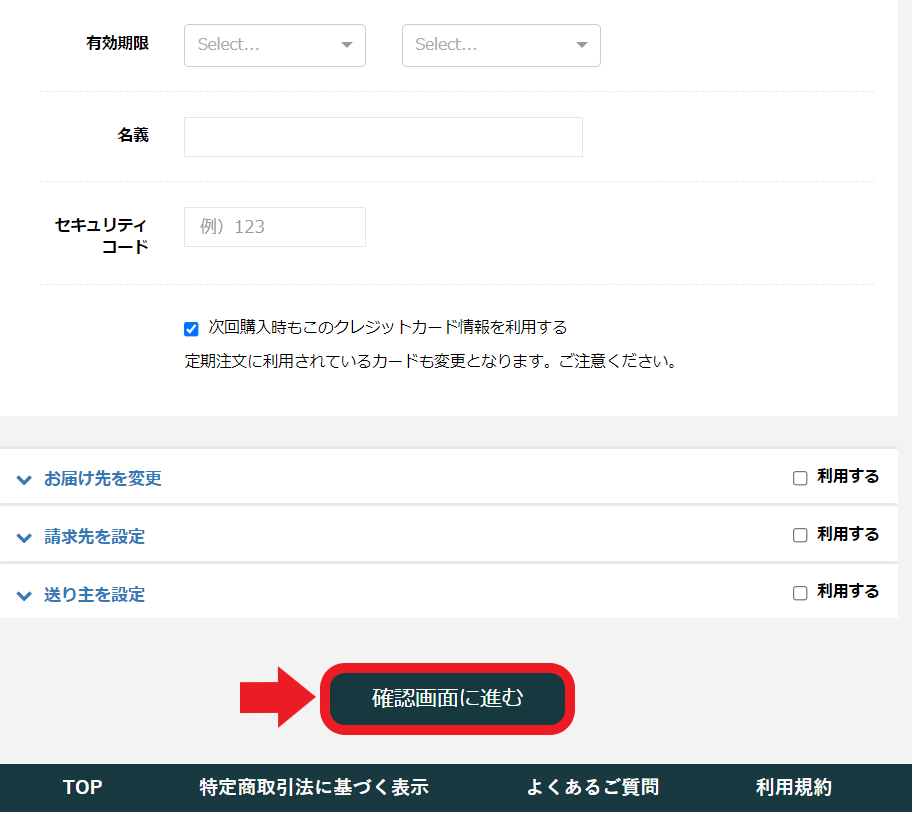912x819 pixels.
Task: Expand the 請求先を設定 chevron
Action: (x=24, y=537)
